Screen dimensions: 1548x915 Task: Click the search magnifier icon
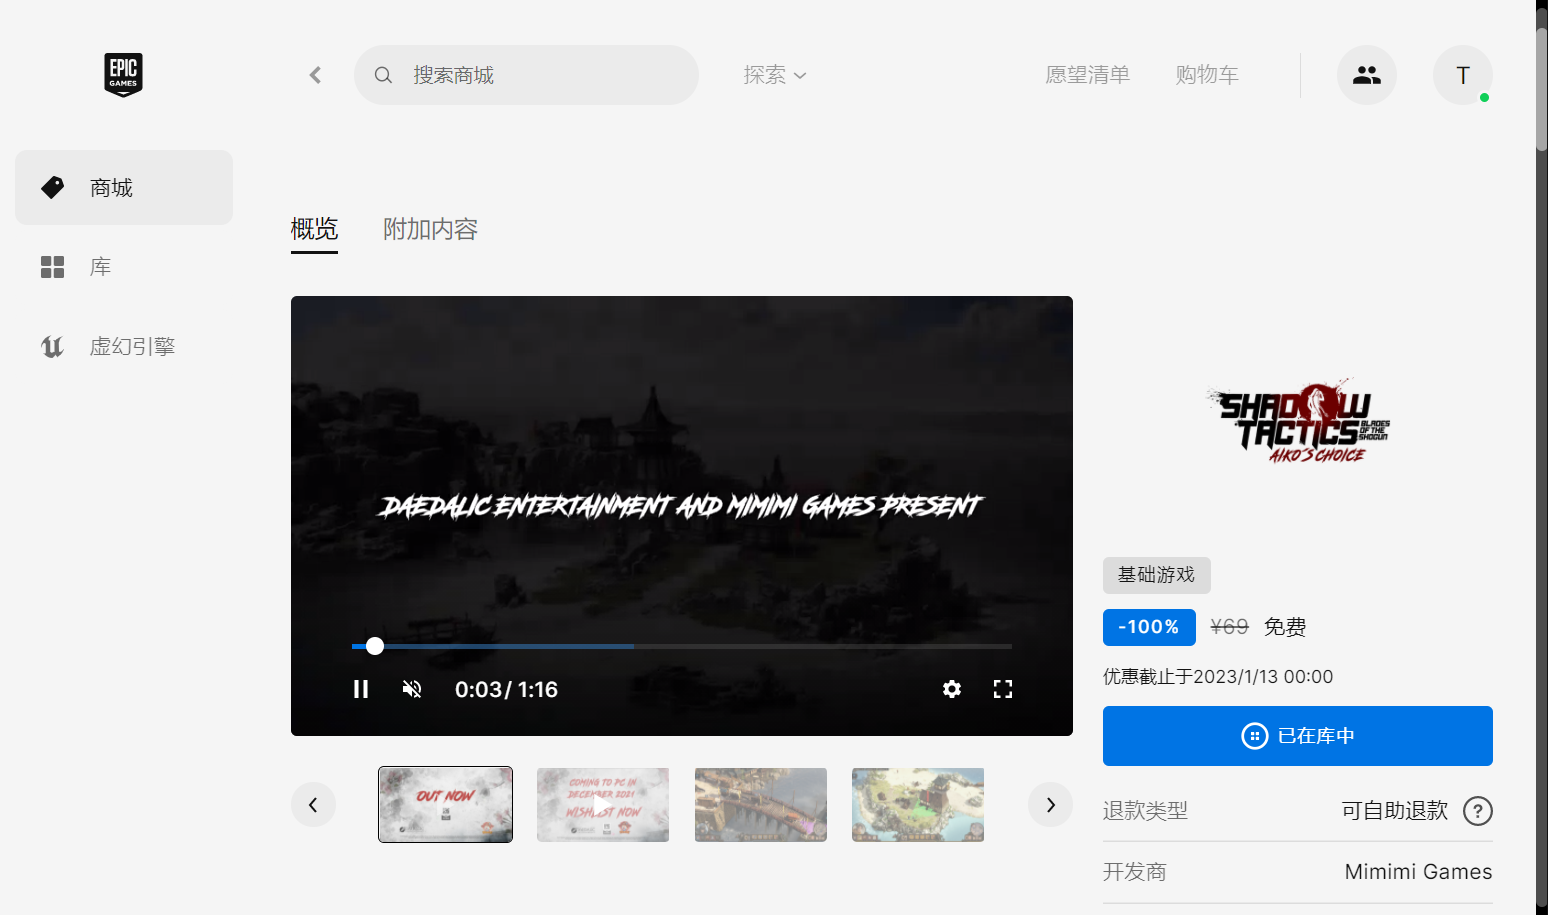pos(383,75)
